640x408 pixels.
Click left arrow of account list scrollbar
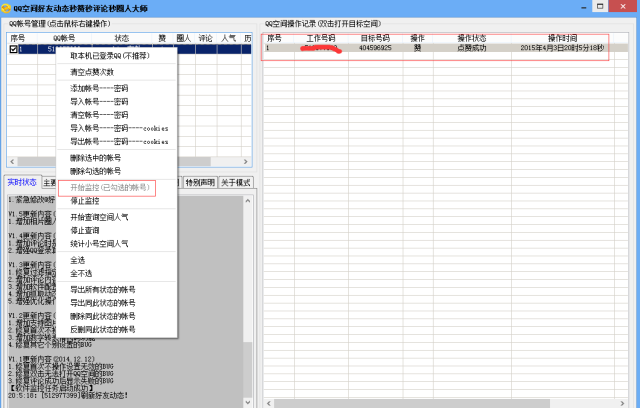[x=12, y=162]
